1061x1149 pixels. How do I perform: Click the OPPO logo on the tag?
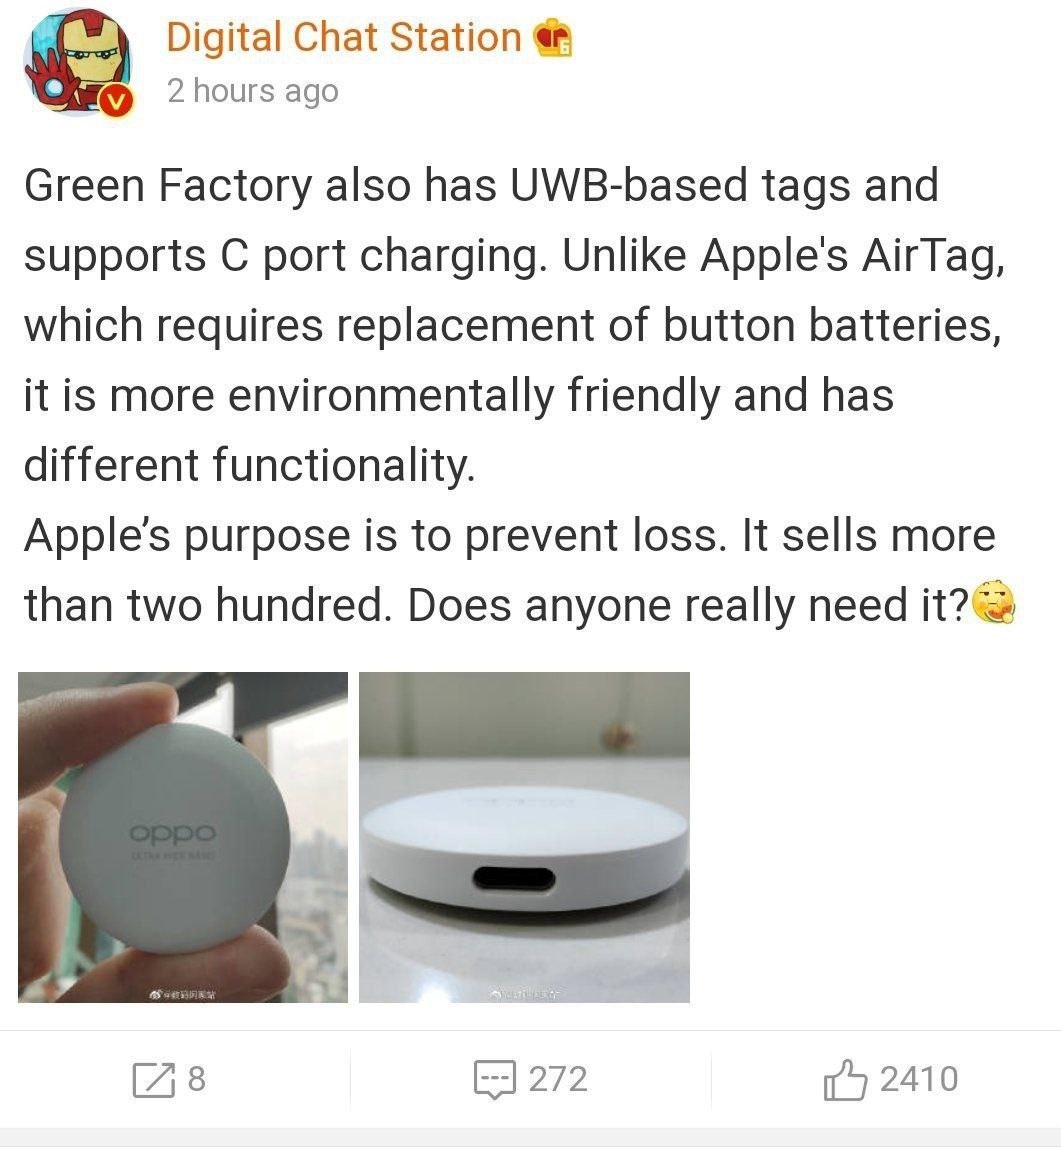tap(173, 833)
